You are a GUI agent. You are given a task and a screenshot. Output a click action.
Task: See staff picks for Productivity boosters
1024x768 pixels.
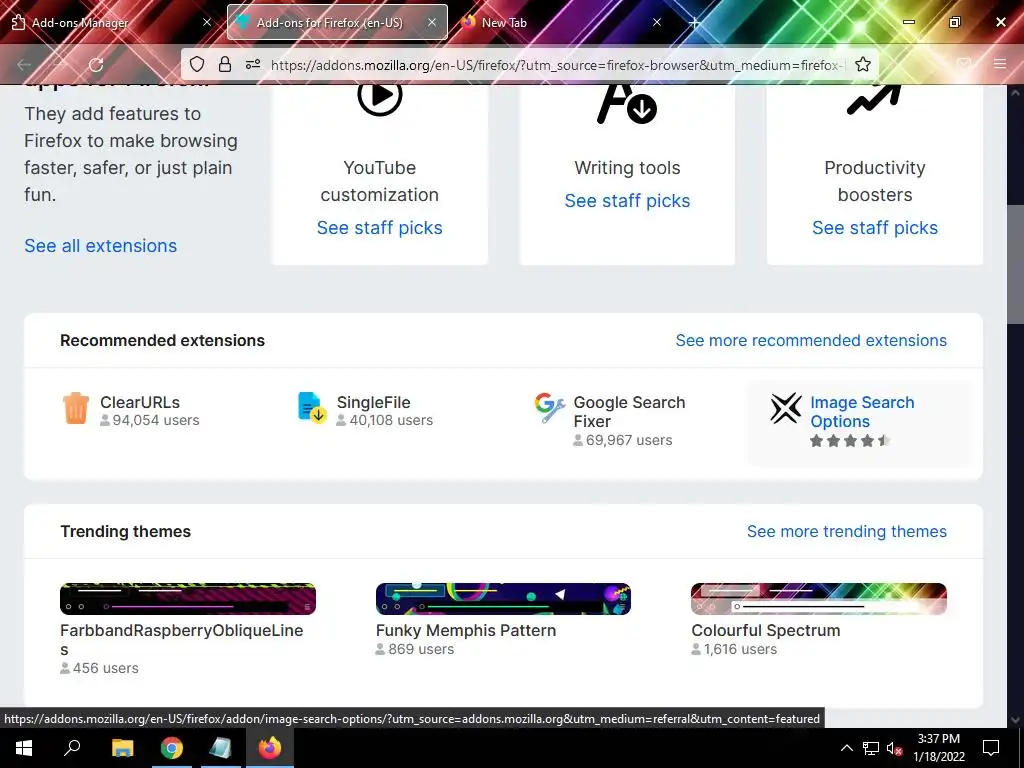[874, 227]
